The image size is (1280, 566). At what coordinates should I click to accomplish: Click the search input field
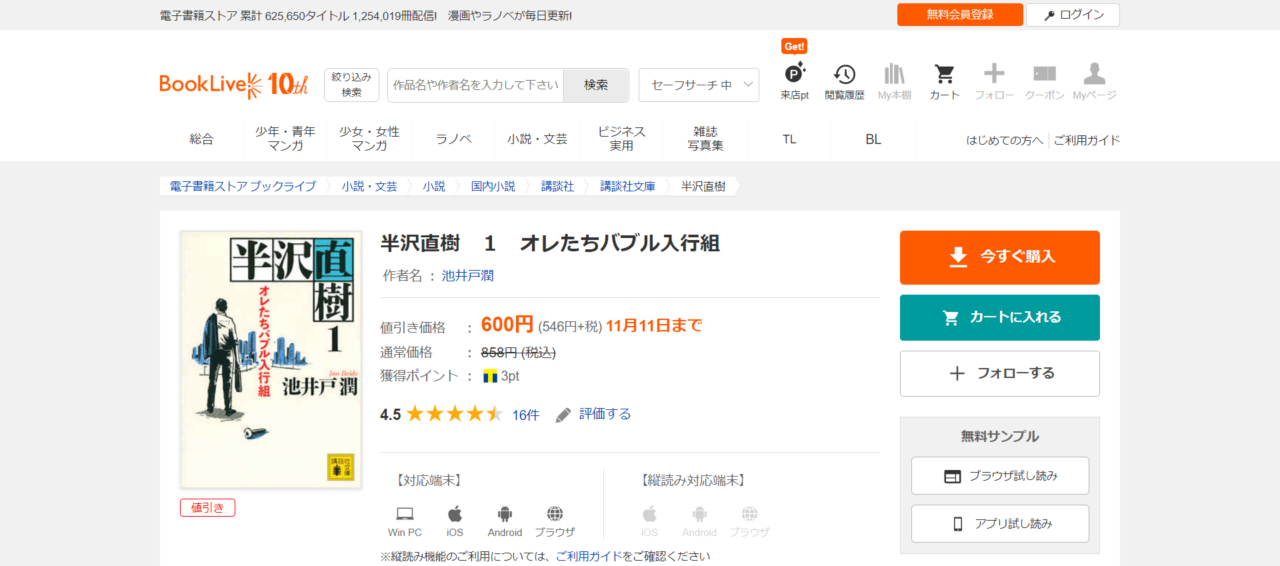[475, 85]
